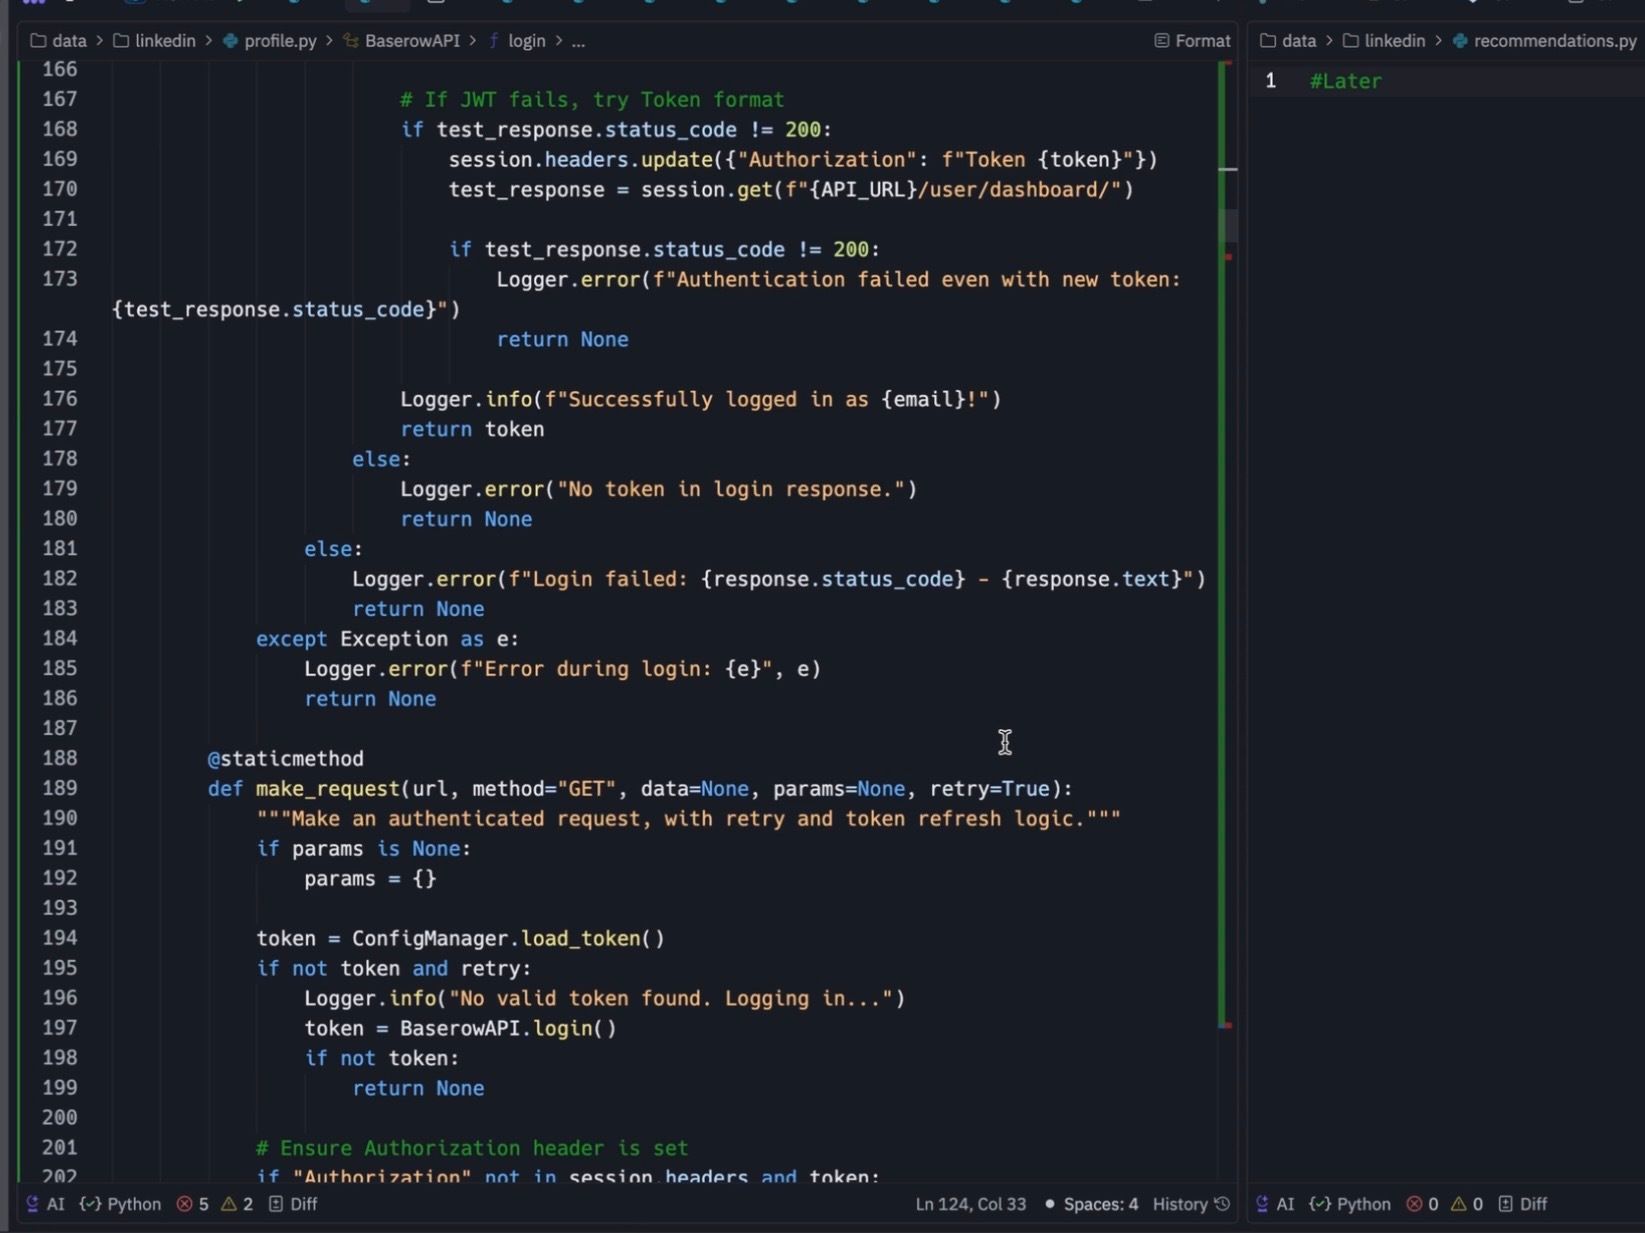Click the def make_request function definition
This screenshot has height=1233, width=1645.
coord(640,789)
